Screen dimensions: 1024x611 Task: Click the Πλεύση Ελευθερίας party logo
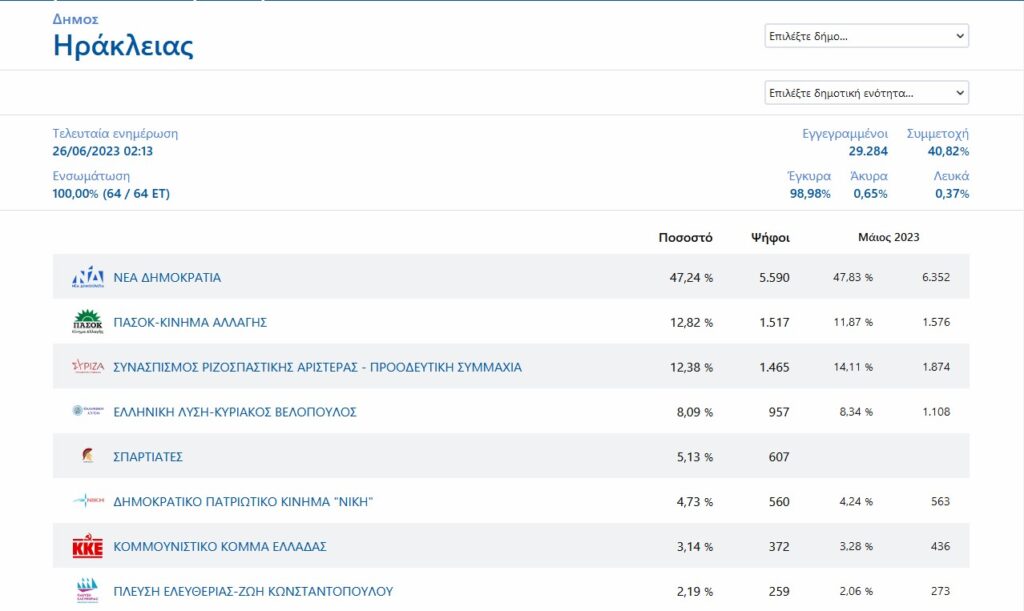[x=87, y=590]
